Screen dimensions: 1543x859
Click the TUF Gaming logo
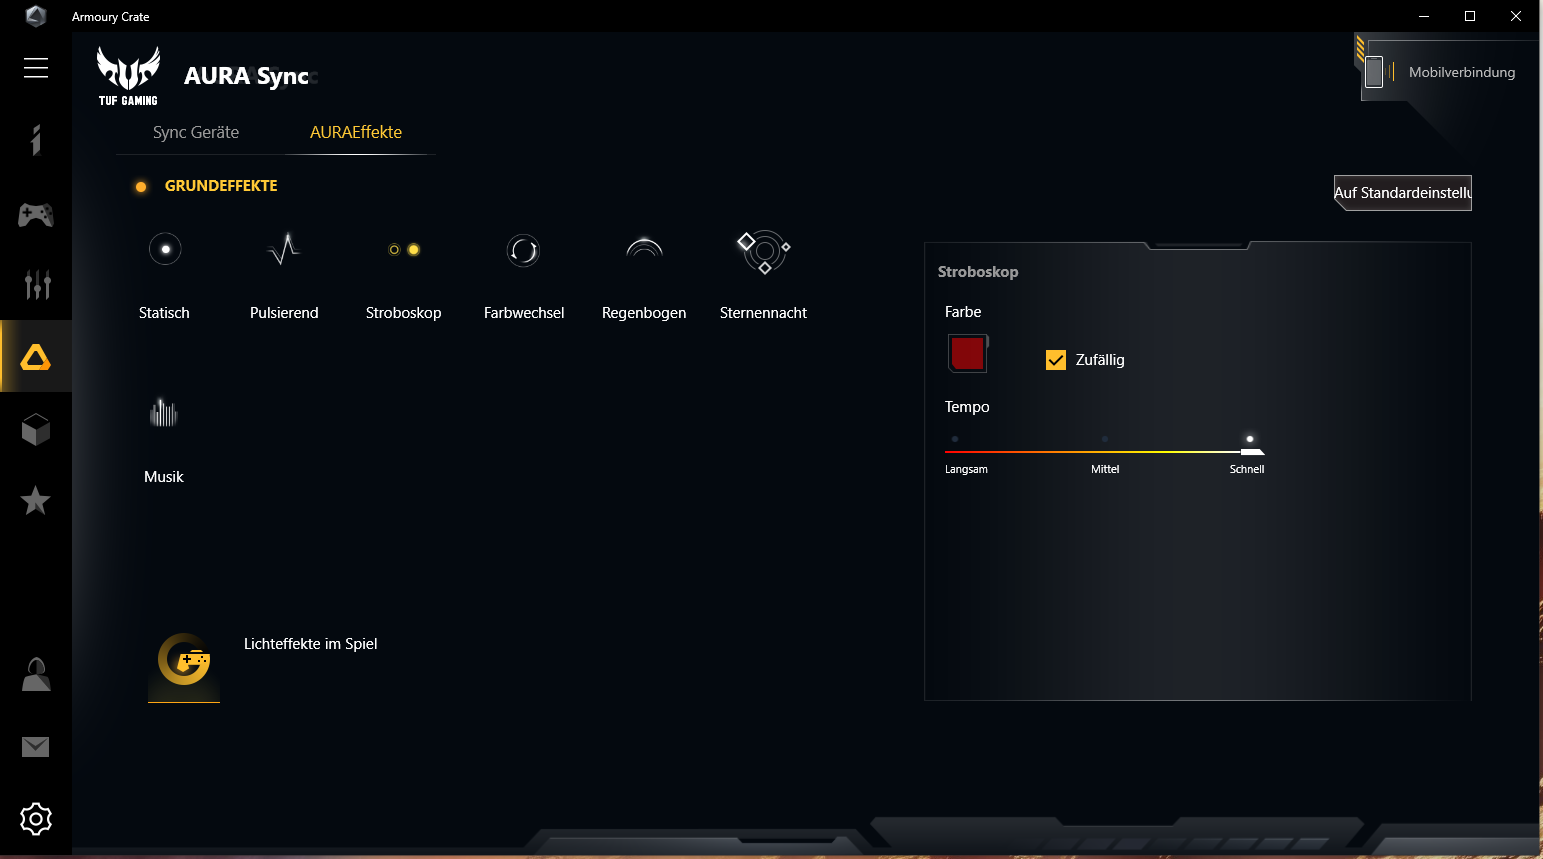pyautogui.click(x=128, y=76)
